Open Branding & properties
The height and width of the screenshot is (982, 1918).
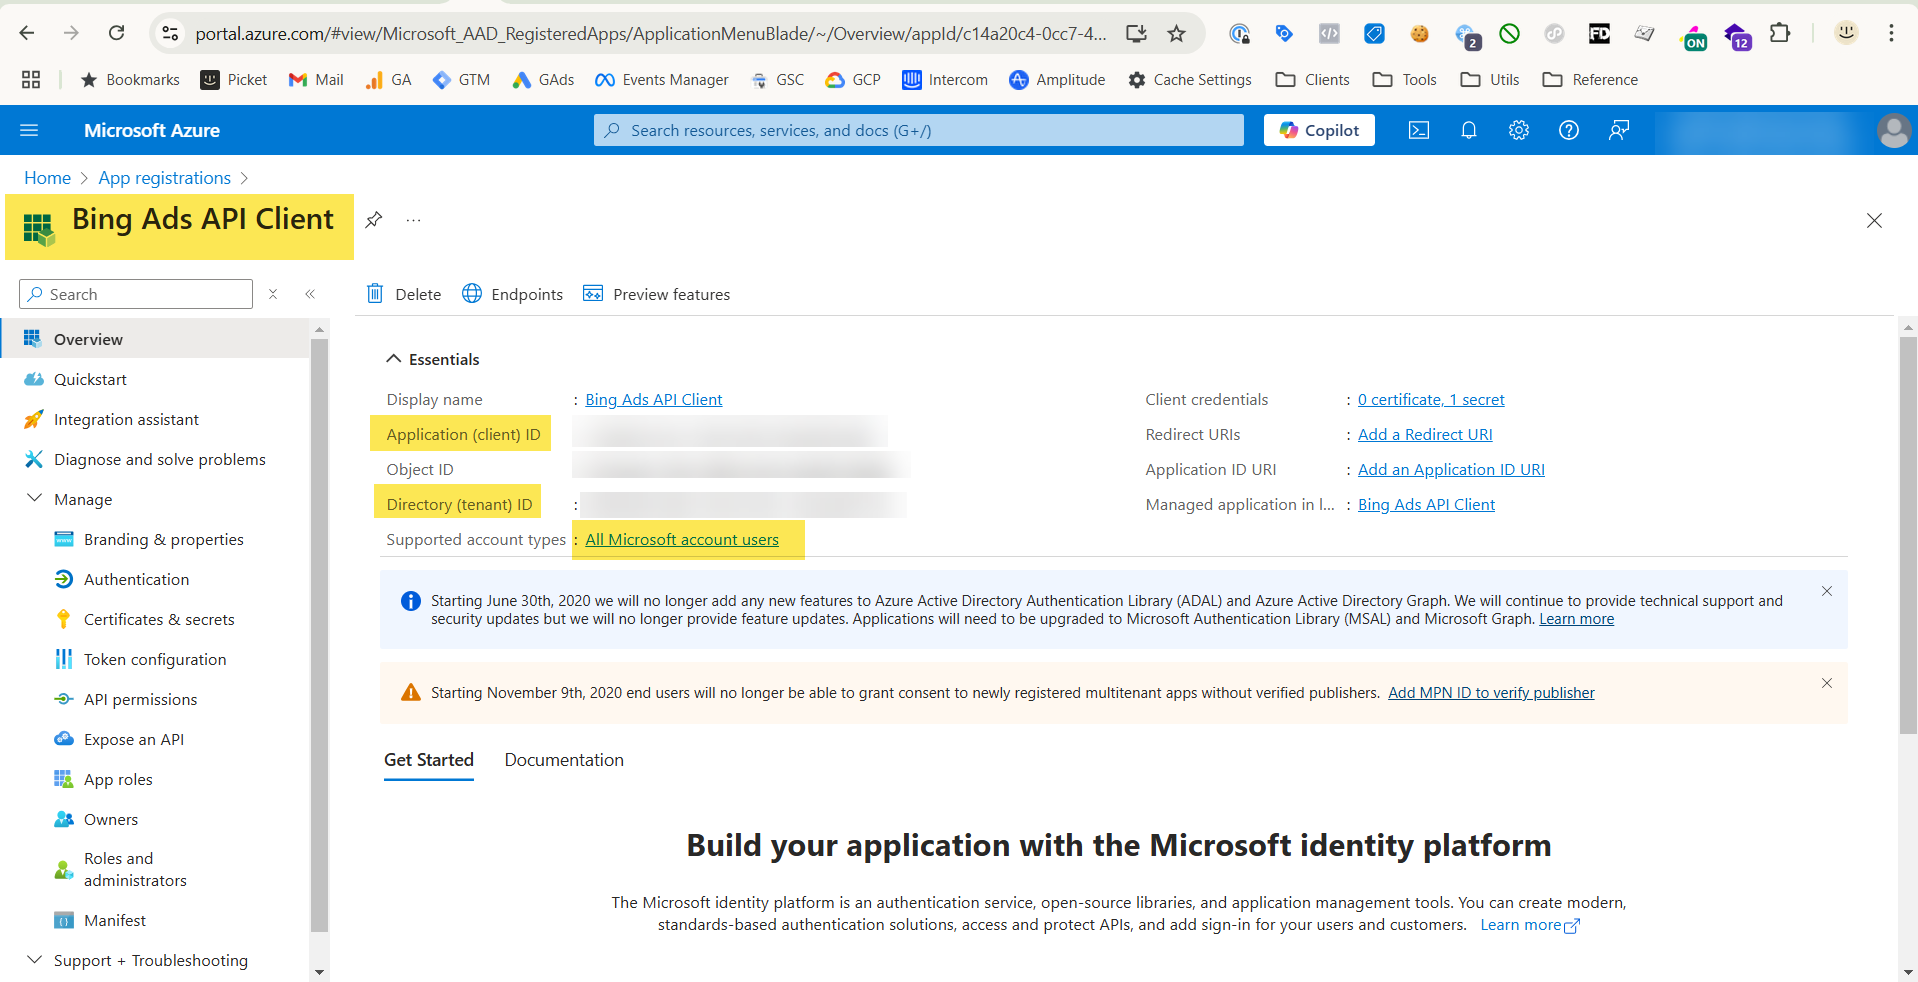tap(164, 539)
